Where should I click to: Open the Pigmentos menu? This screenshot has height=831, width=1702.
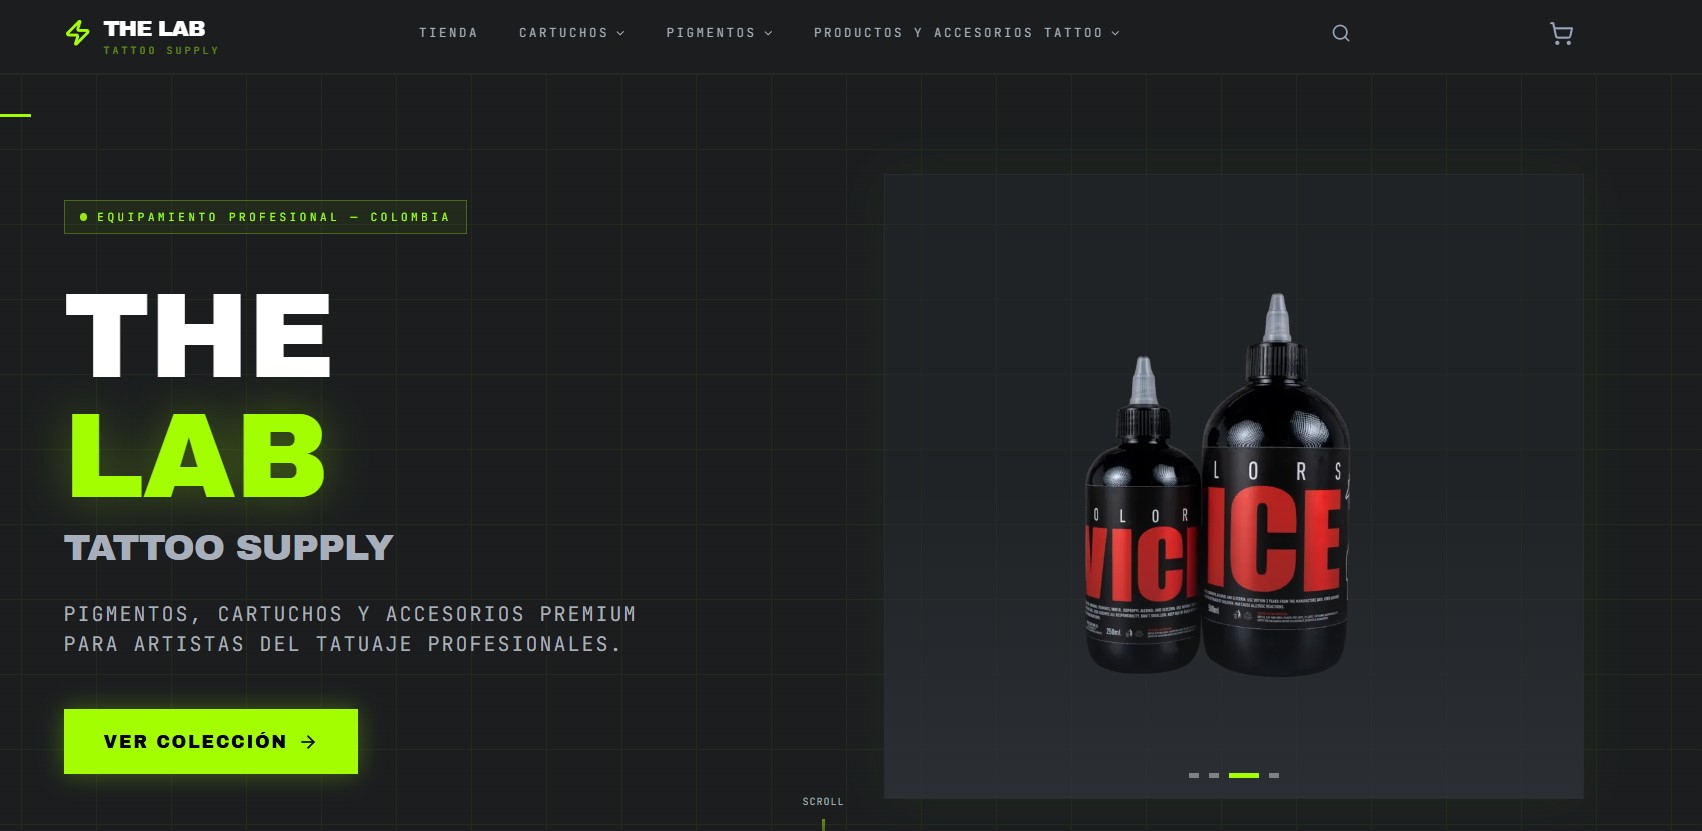(719, 33)
